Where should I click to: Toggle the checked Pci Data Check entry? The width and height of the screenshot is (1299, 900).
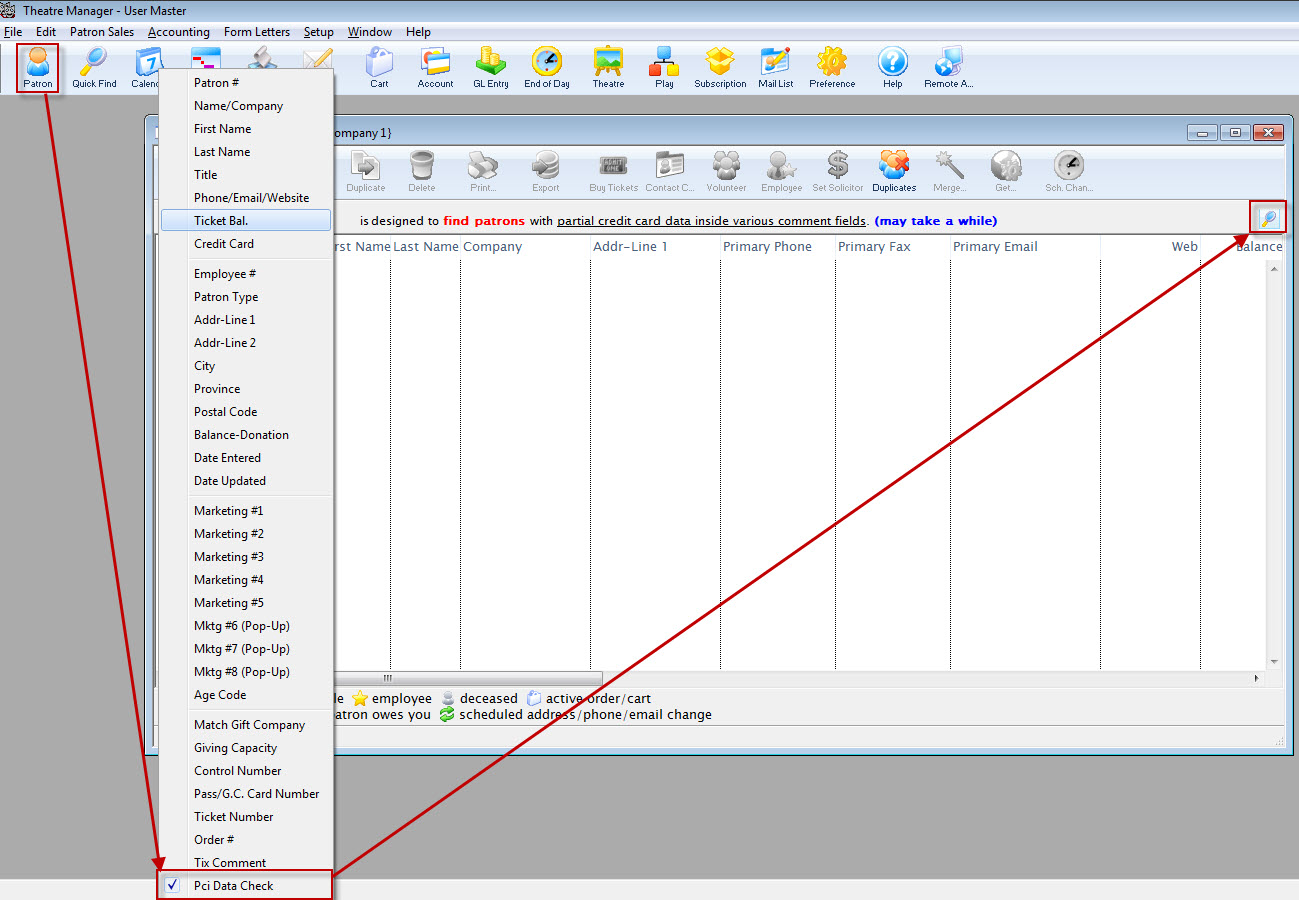coord(245,885)
